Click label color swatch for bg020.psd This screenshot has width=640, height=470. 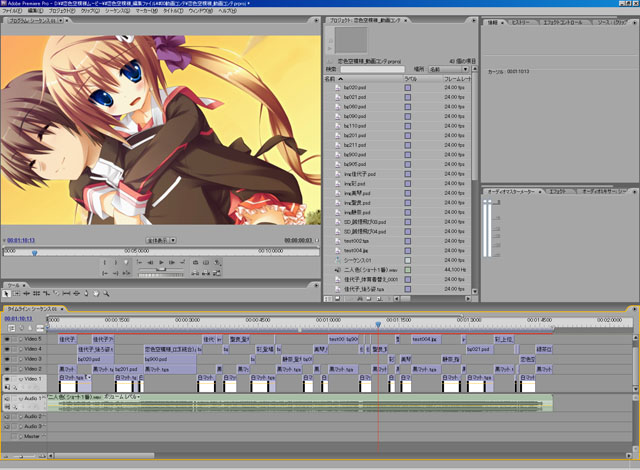point(408,87)
